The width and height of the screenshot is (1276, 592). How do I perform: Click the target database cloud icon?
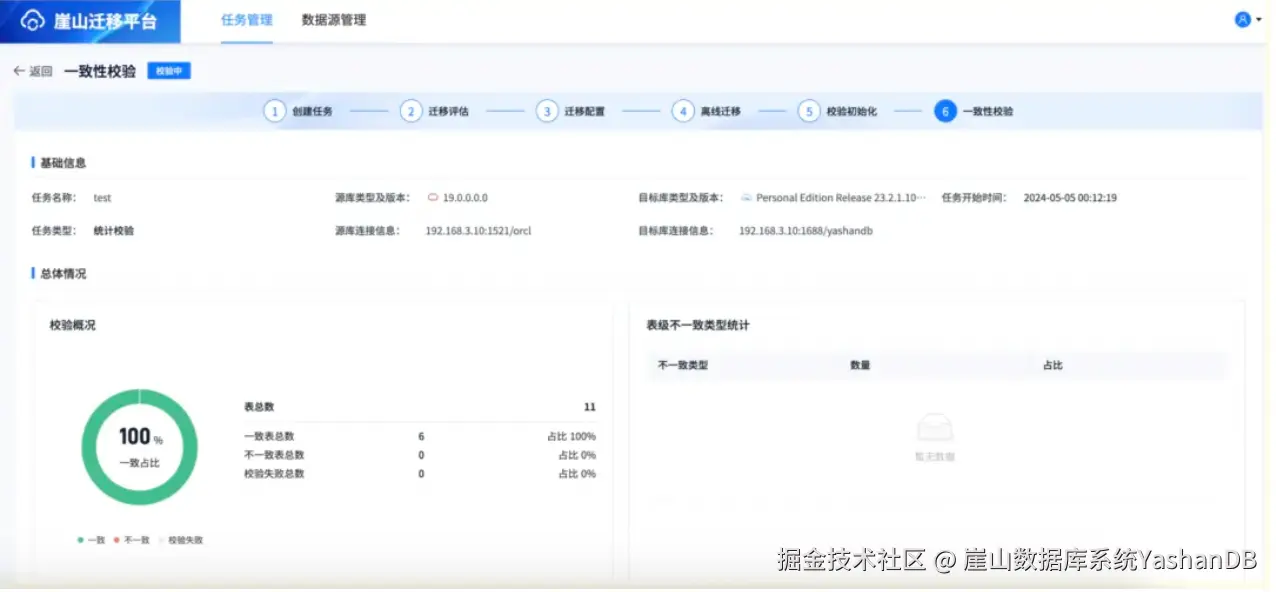(x=746, y=198)
